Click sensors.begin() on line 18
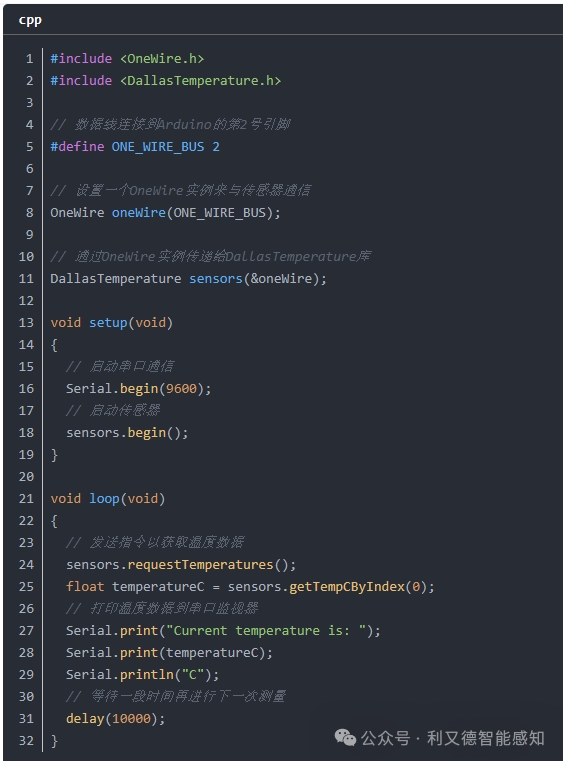The height and width of the screenshot is (761, 563). click(x=127, y=432)
